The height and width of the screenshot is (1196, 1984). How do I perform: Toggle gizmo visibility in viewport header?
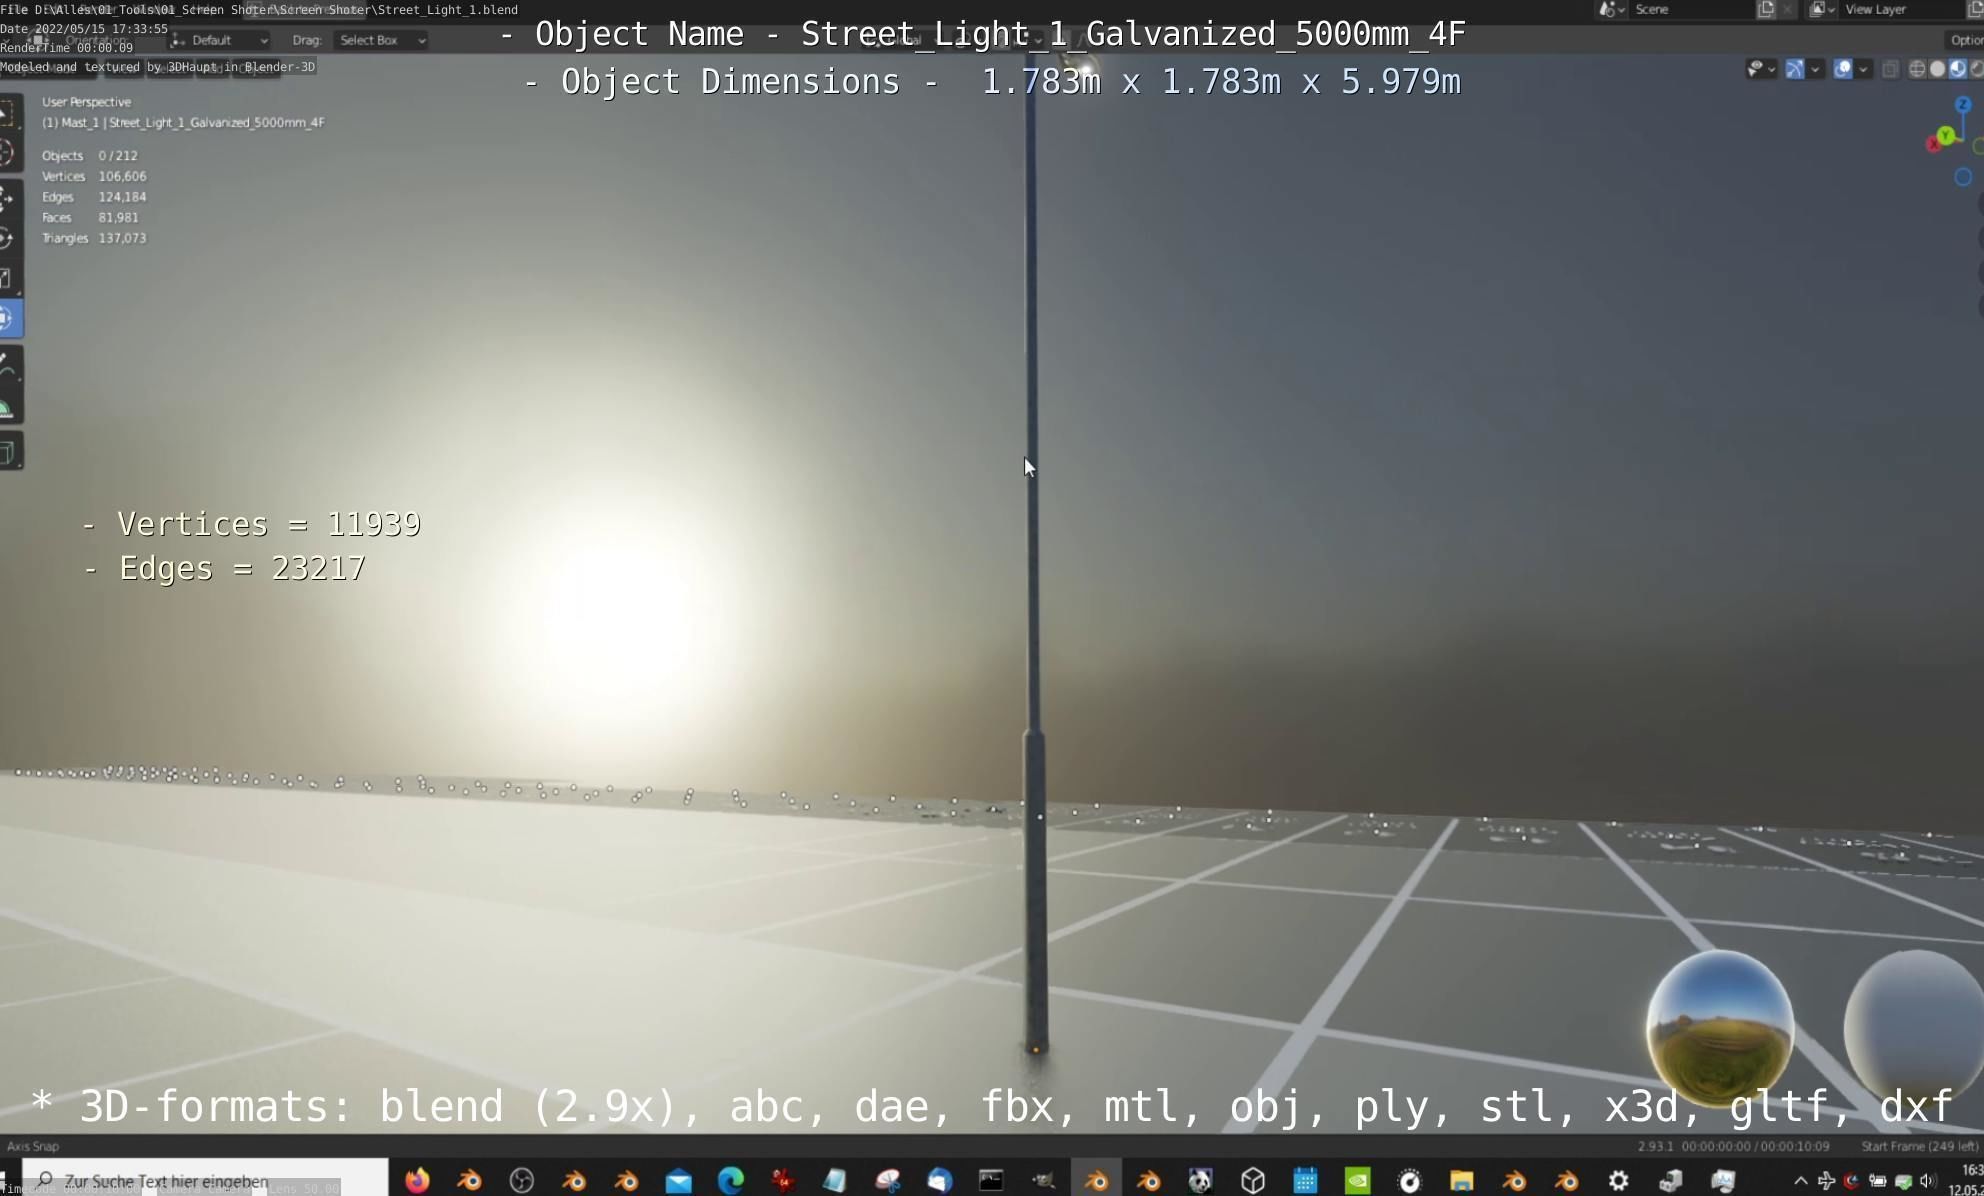pyautogui.click(x=1795, y=69)
